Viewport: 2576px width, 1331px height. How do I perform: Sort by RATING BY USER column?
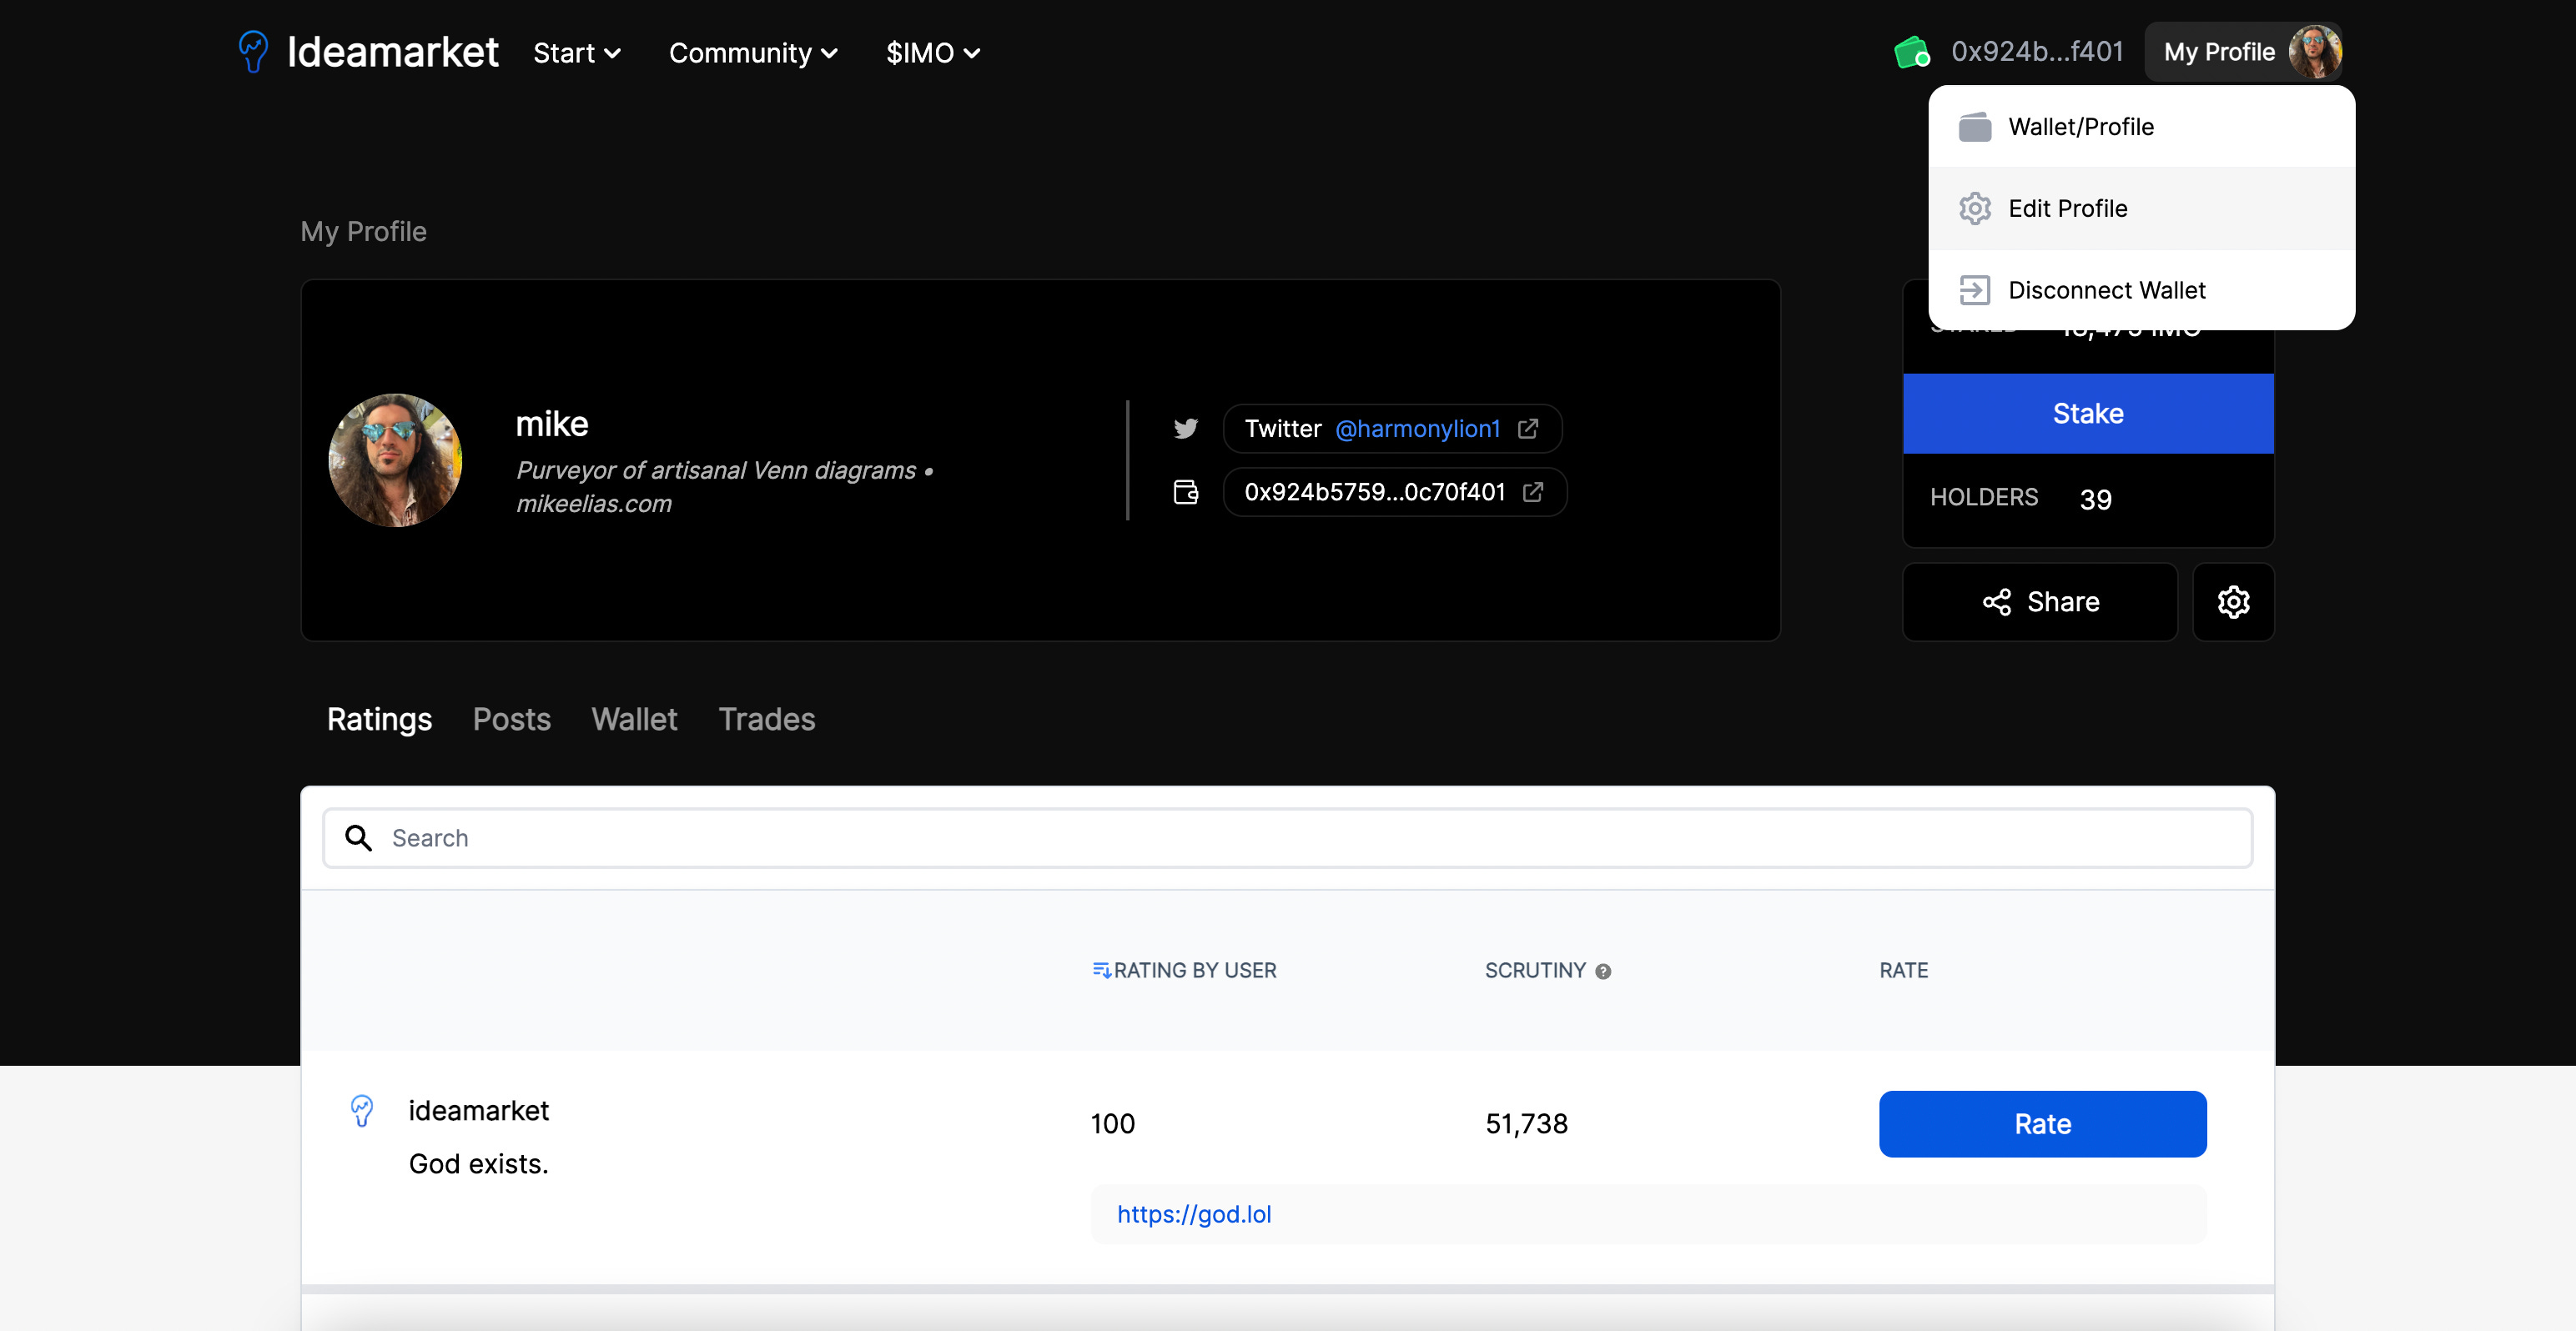click(1194, 970)
